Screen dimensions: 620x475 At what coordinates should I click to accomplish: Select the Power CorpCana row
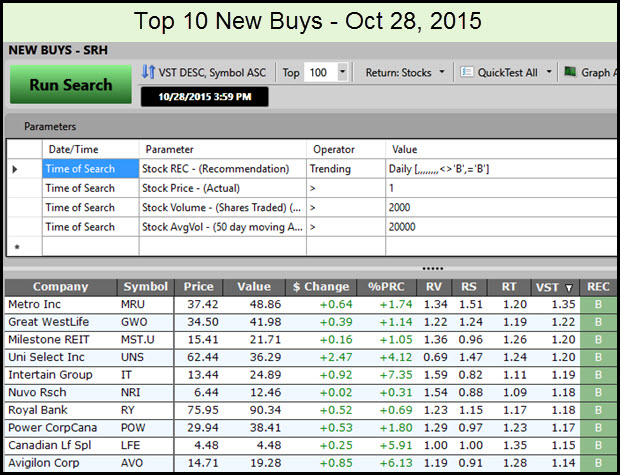pyautogui.click(x=310, y=428)
